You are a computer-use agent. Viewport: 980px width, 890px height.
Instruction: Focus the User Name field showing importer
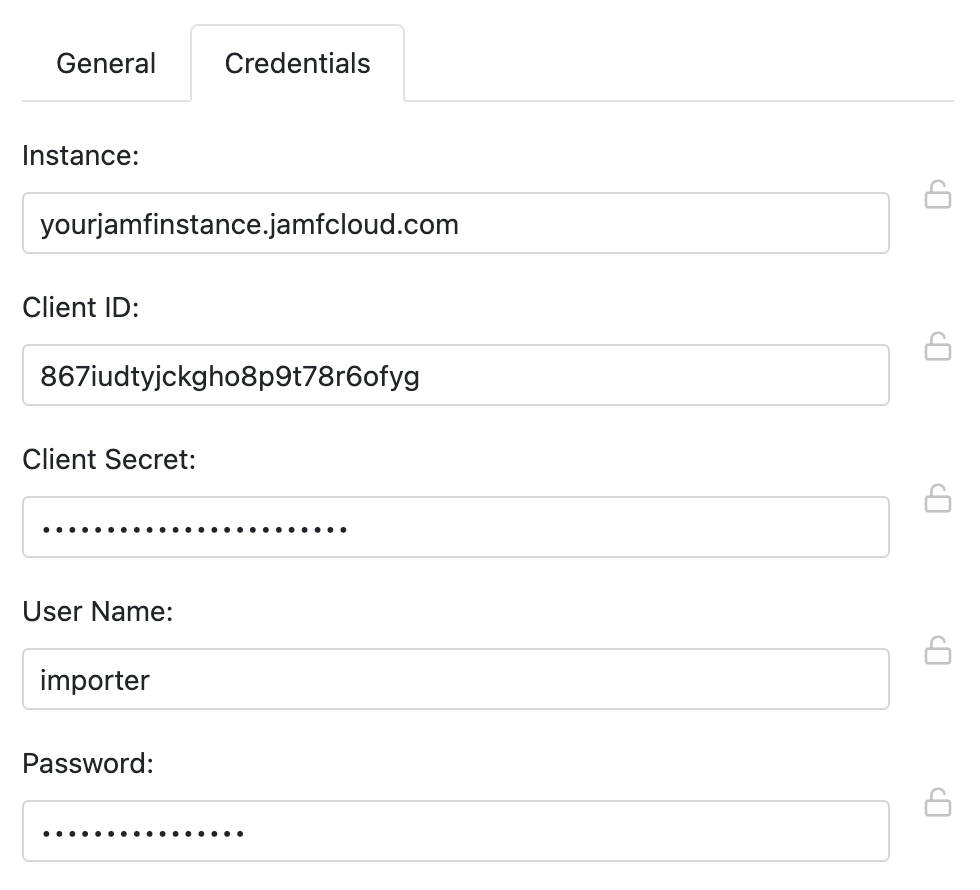(456, 679)
